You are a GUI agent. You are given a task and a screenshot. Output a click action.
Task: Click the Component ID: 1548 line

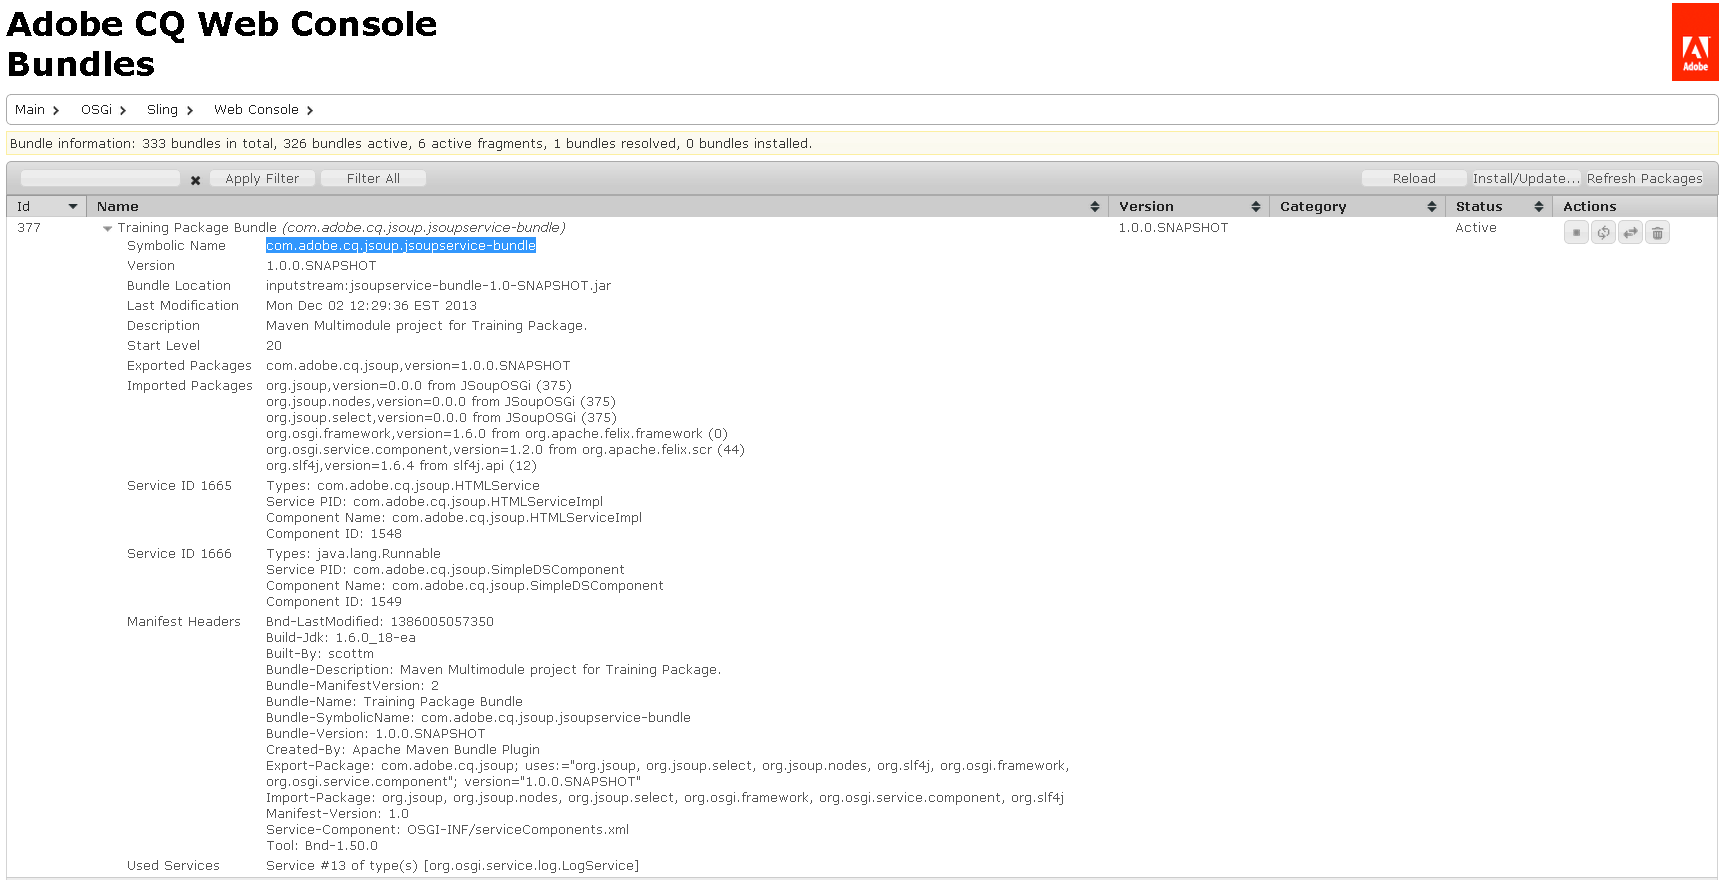point(334,534)
